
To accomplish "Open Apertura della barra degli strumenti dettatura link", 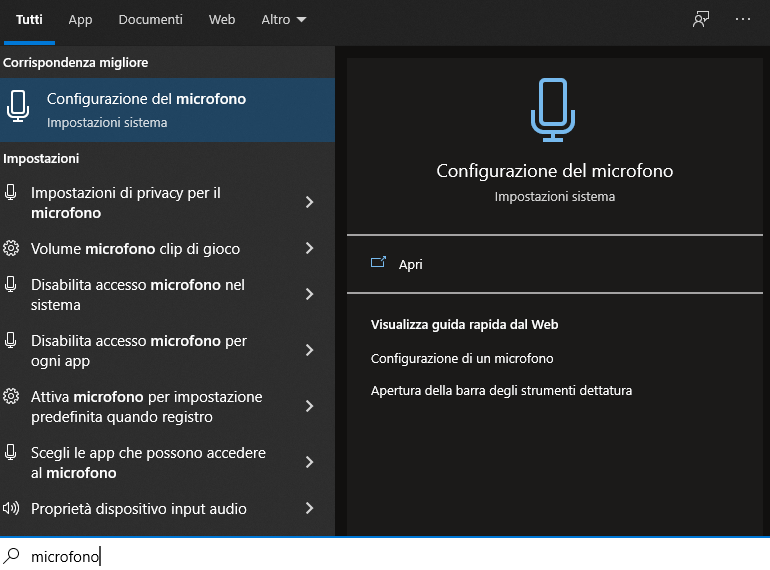I will pos(501,390).
